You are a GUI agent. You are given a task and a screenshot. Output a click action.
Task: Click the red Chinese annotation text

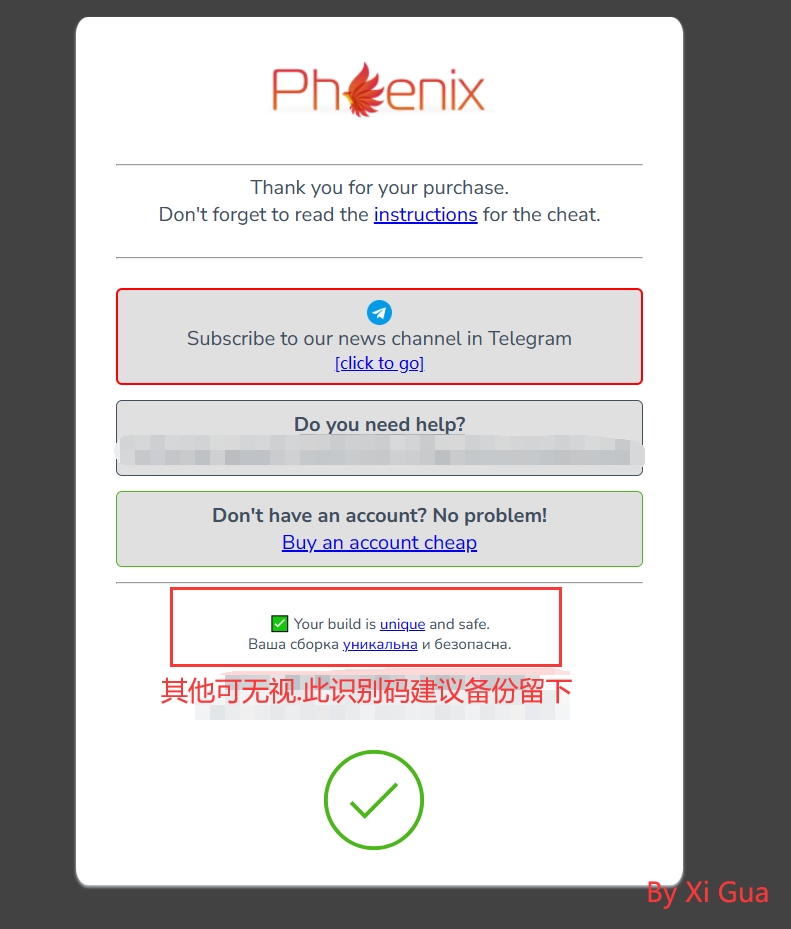click(366, 691)
